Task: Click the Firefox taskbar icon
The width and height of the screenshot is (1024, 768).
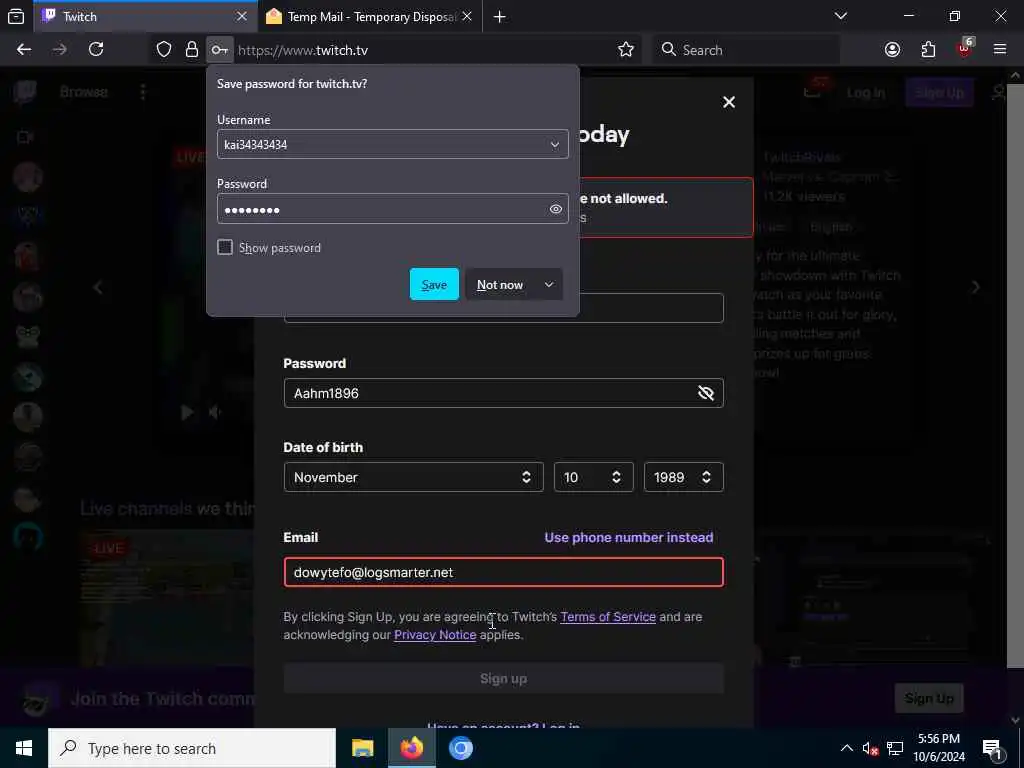Action: (x=411, y=748)
